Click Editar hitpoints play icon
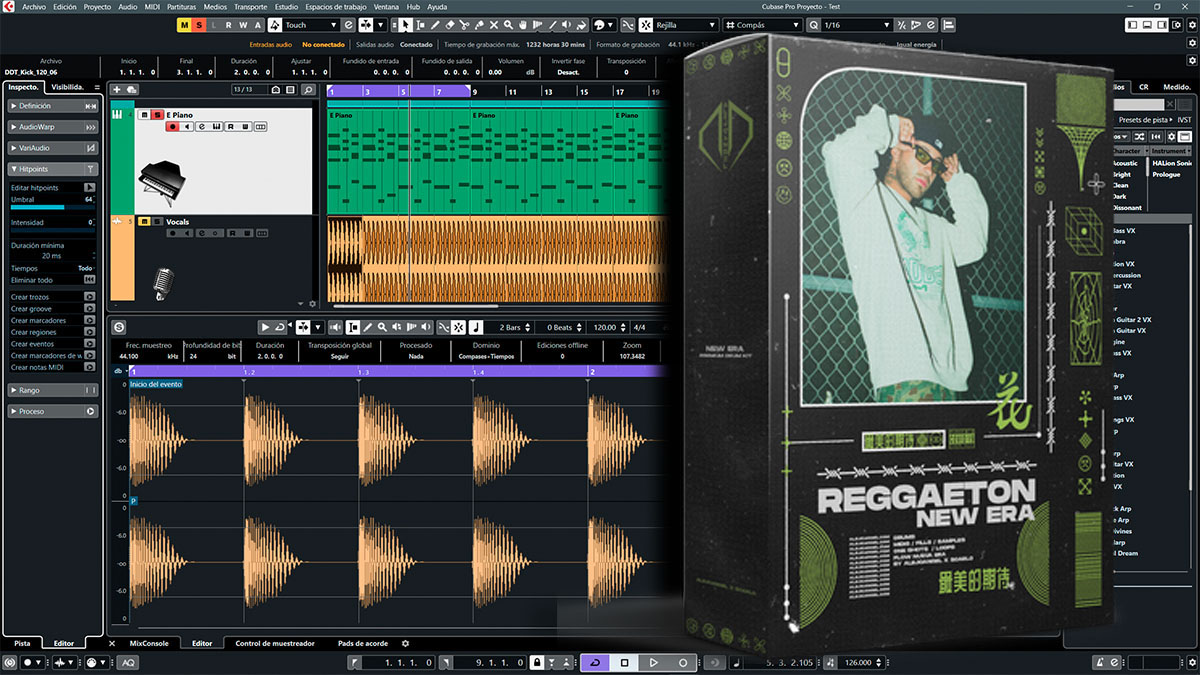Image resolution: width=1200 pixels, height=675 pixels. point(90,188)
